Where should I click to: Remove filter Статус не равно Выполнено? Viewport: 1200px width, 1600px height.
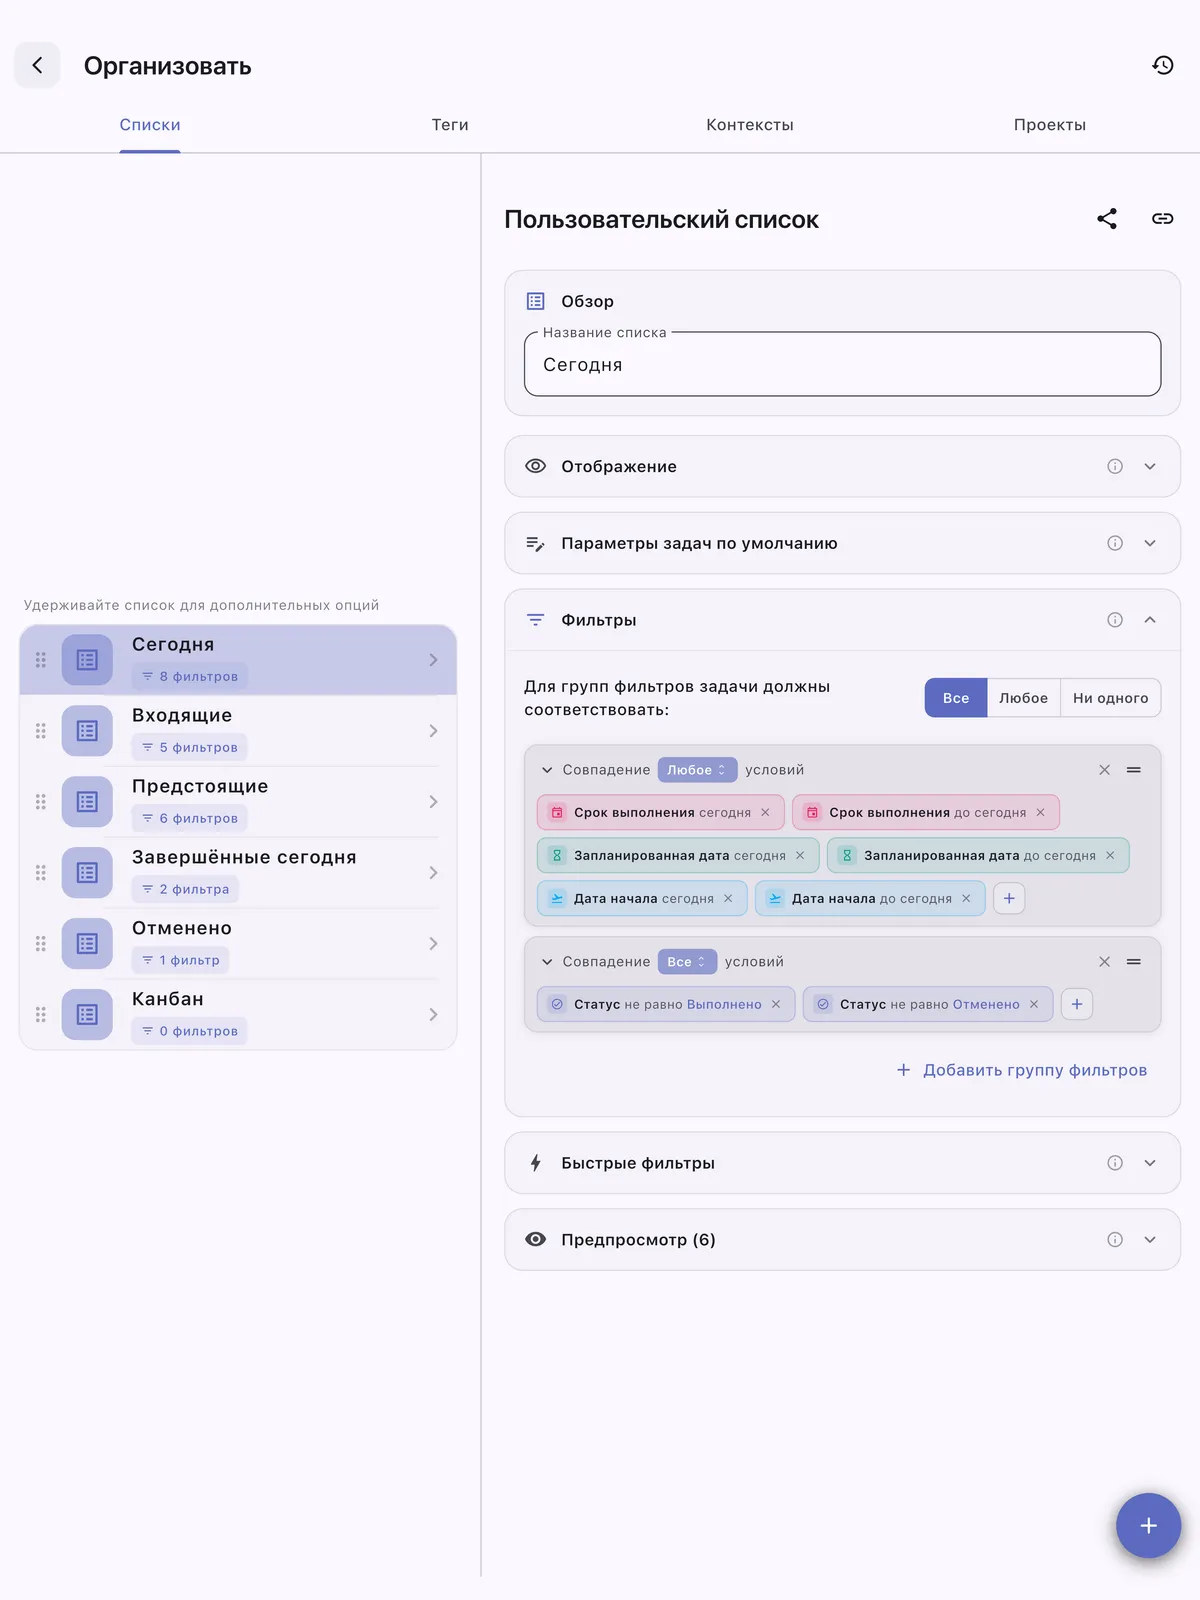776,1005
